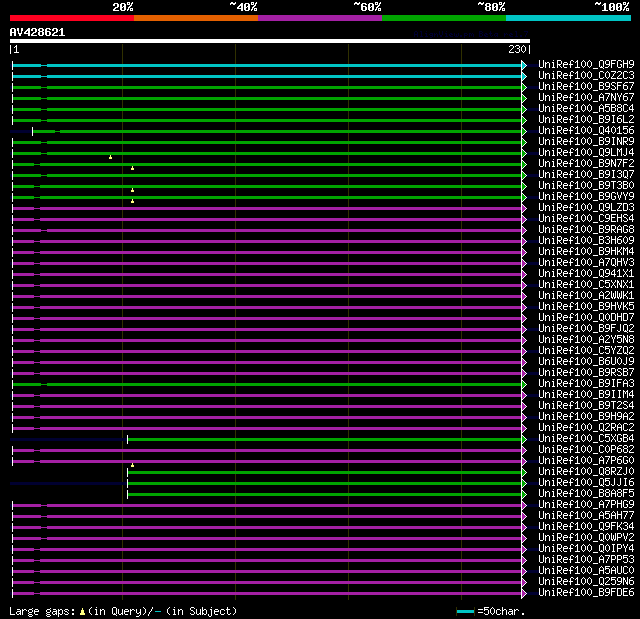640x619 pixels.
Task: Select the UniRef100_B9SF67 label
Action: [x=586, y=87]
